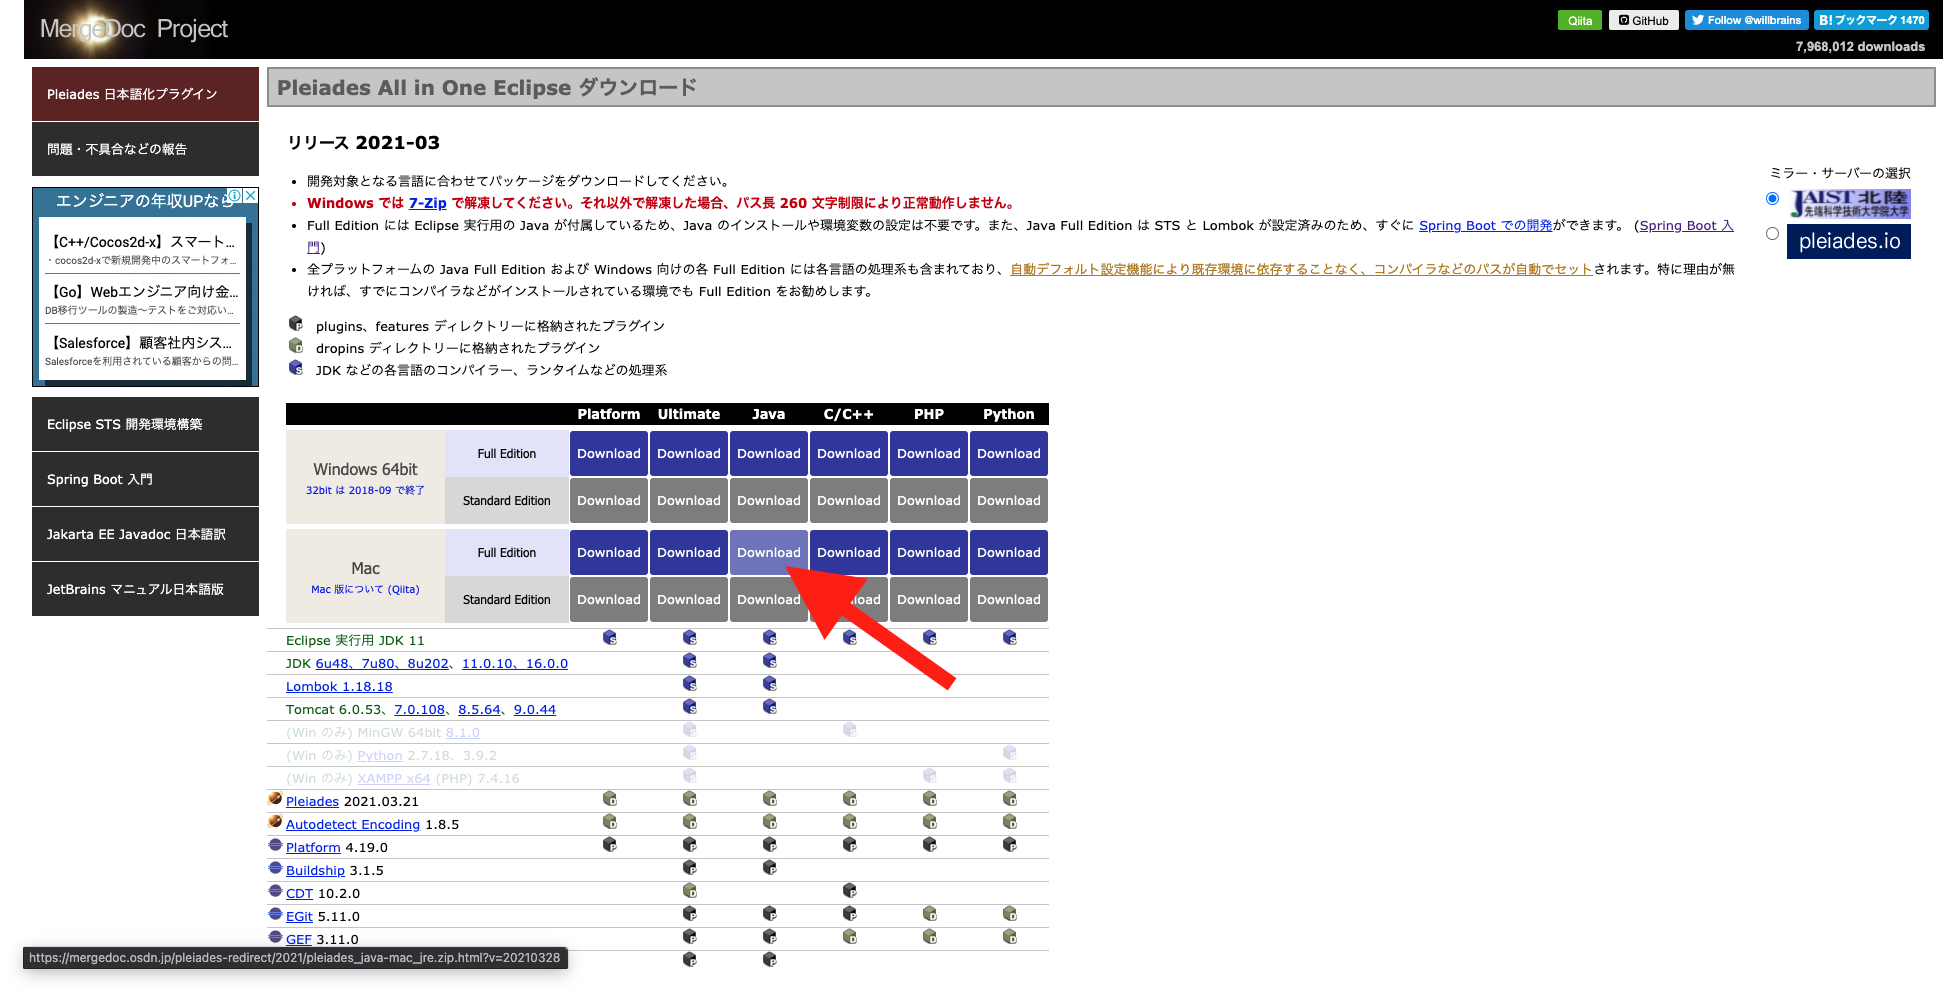
Task: Click the plugins/features legend icon
Action: (x=296, y=324)
